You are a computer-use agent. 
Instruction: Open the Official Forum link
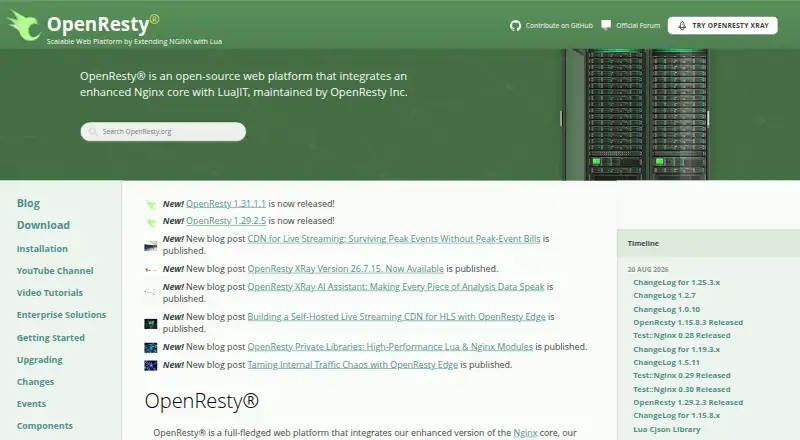[638, 26]
